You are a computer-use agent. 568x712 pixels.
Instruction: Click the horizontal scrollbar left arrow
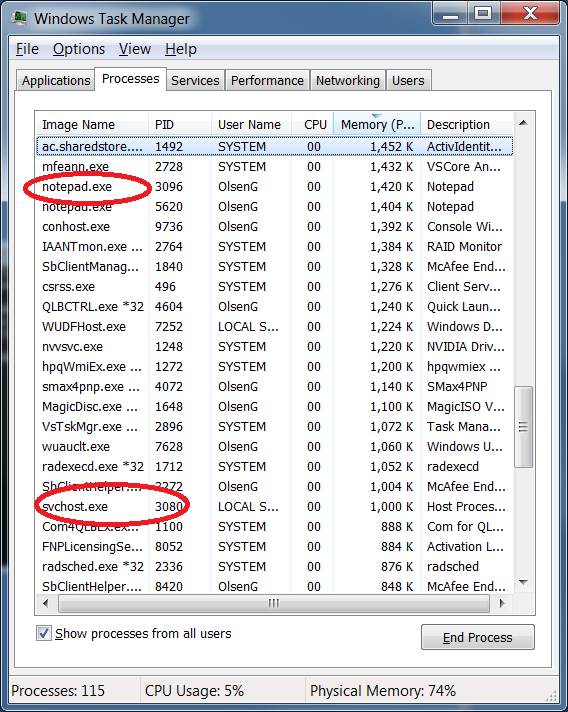click(x=46, y=603)
